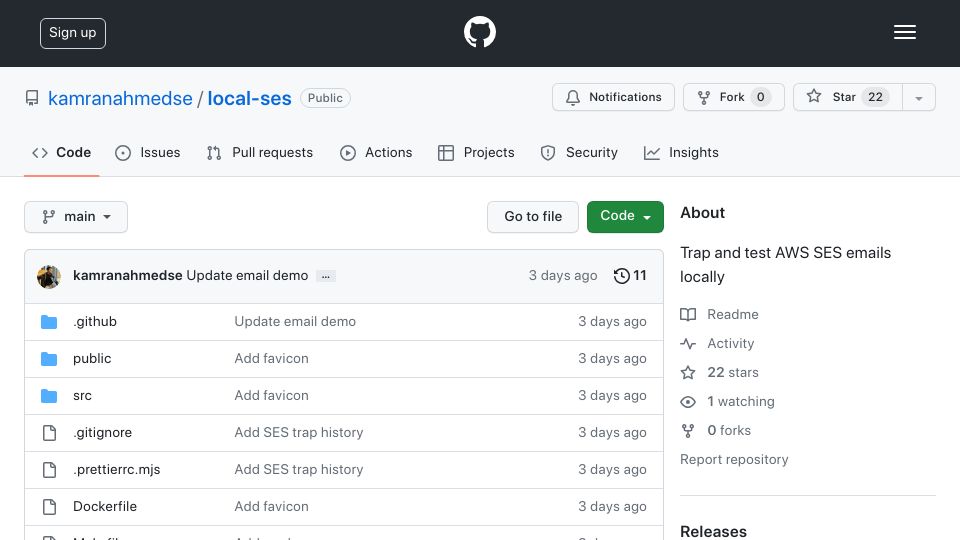Click the Report repository link

click(x=734, y=460)
